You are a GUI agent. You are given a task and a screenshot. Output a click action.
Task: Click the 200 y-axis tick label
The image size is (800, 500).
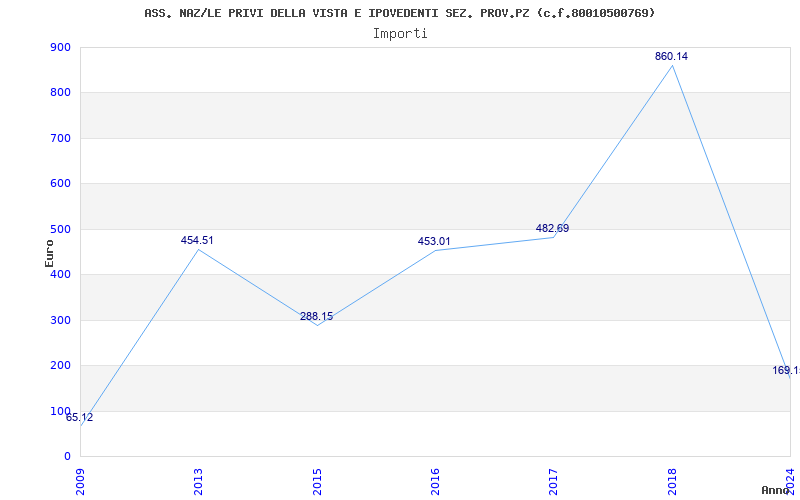[x=60, y=366]
